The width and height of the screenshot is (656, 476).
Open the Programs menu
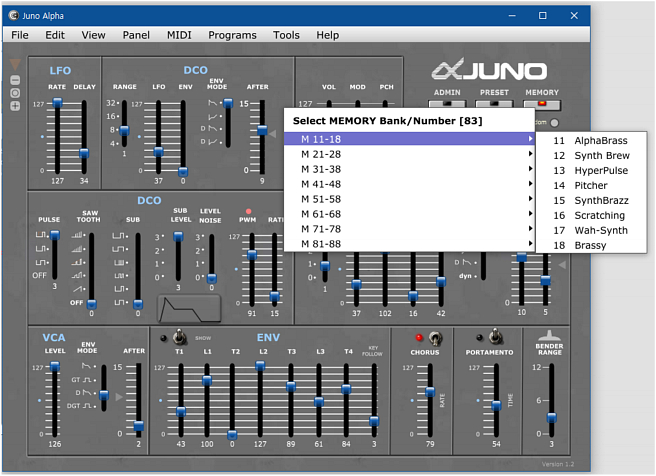[x=232, y=35]
